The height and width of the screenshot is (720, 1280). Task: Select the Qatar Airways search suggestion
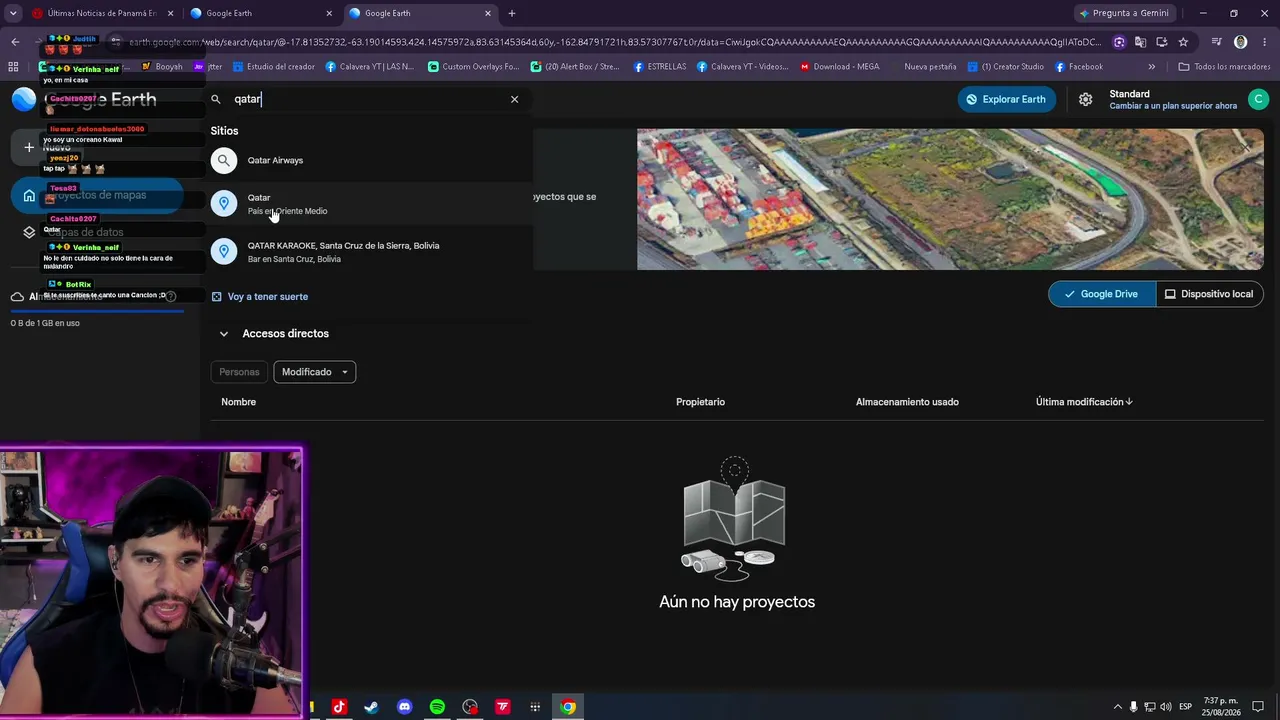pos(370,160)
